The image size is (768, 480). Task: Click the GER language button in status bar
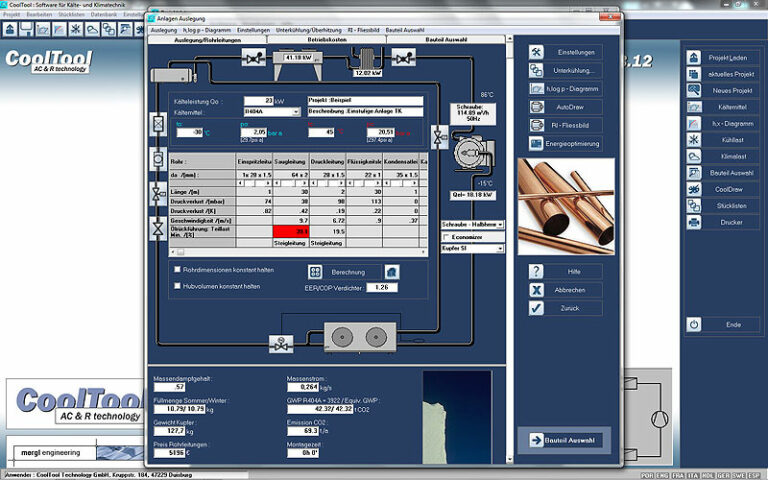point(723,476)
